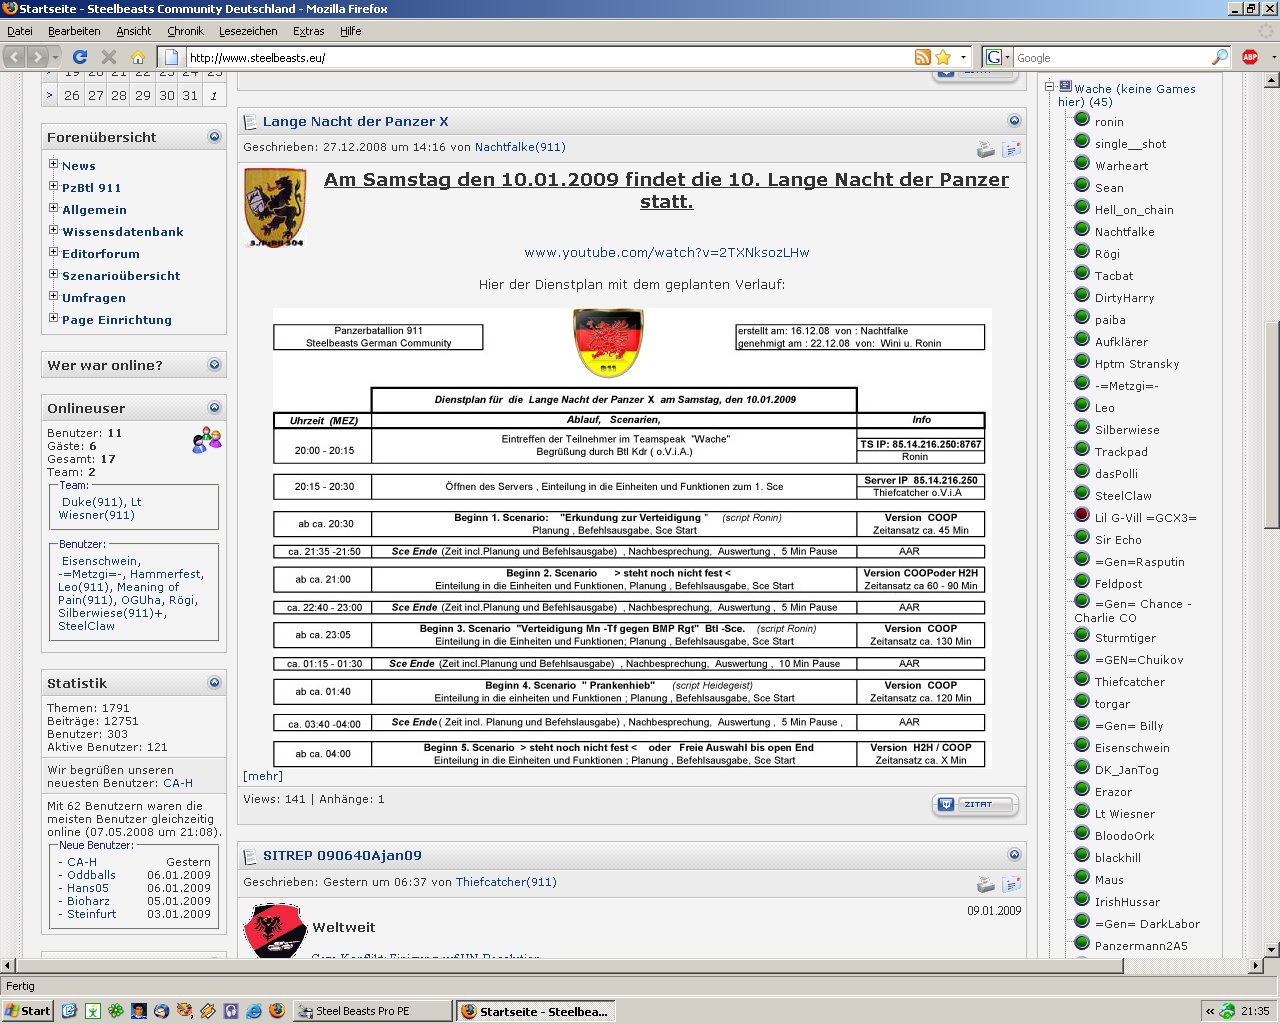Click the horizontal scrollbar at page bottom
The width and height of the screenshot is (1280, 1024).
[x=630, y=966]
